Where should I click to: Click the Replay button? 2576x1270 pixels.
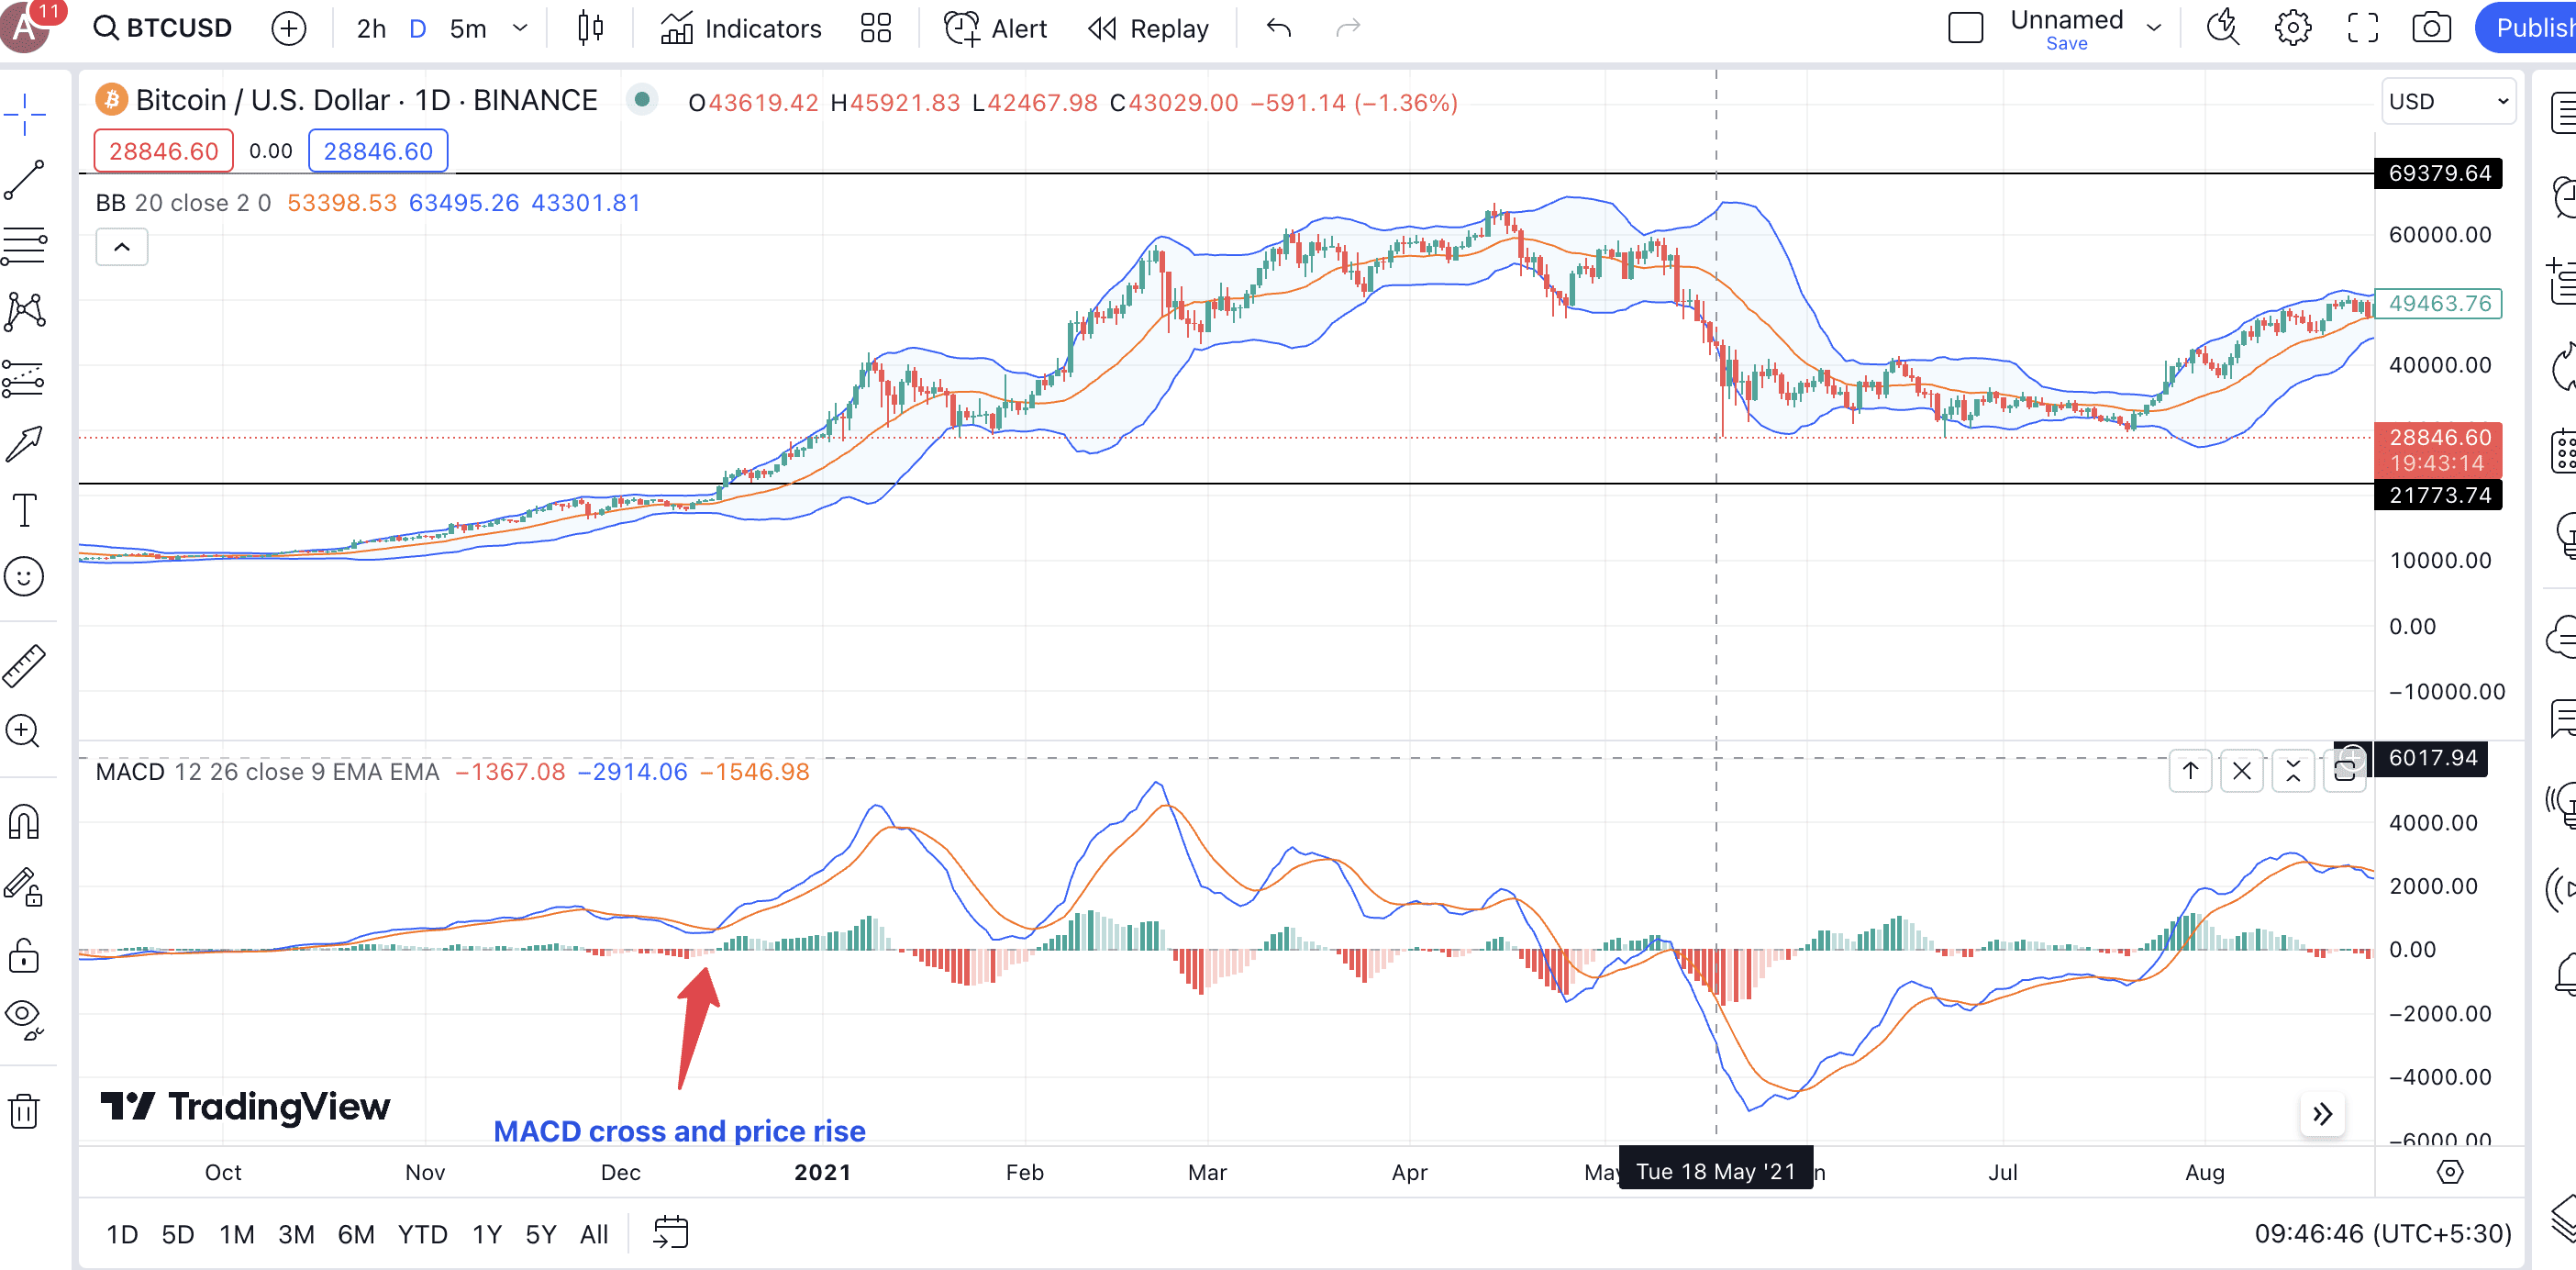1149,28
